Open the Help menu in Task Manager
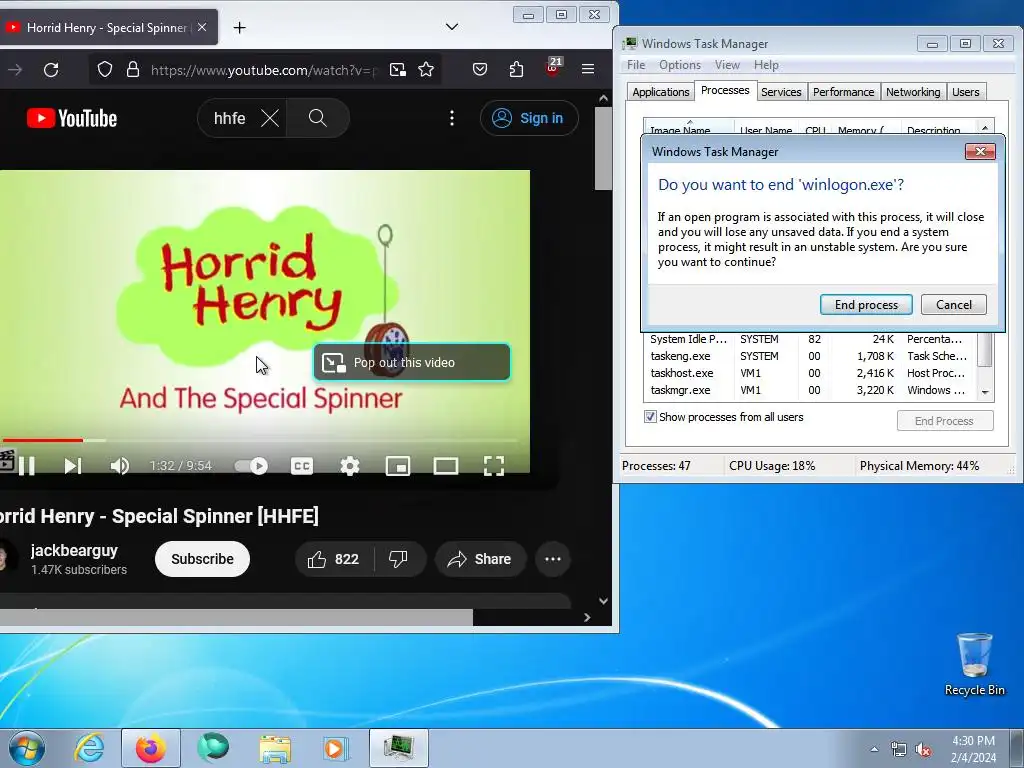The image size is (1024, 768). (766, 65)
